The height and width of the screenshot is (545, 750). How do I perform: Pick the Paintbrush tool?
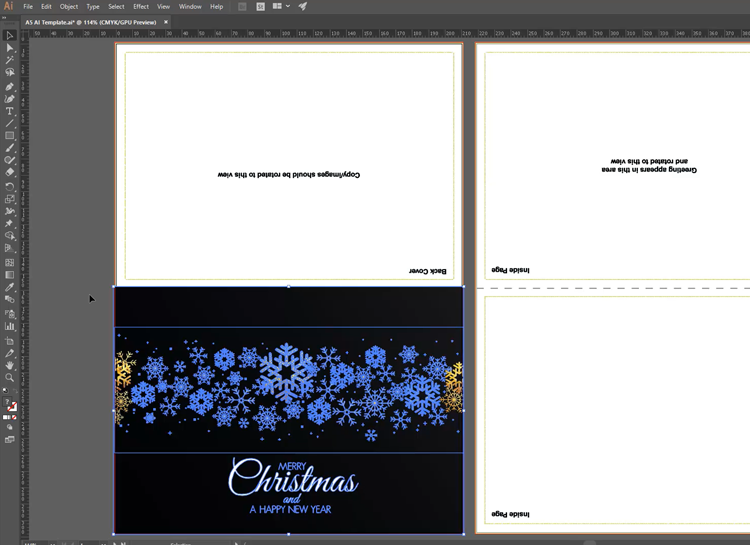click(x=10, y=148)
